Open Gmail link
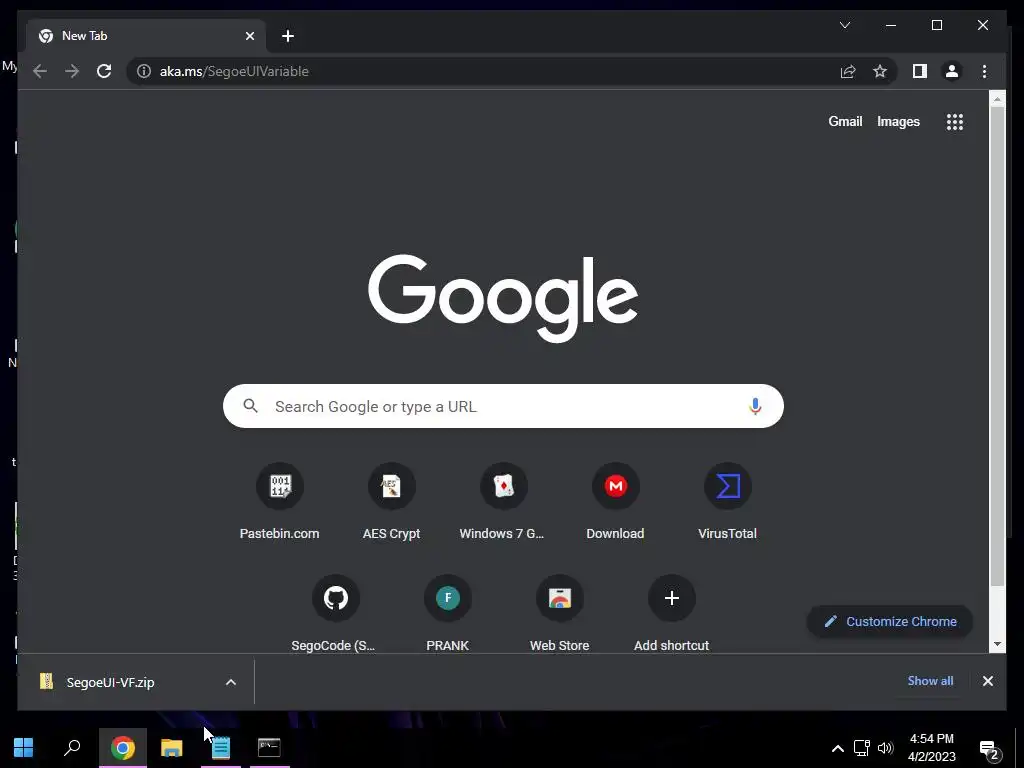Viewport: 1024px width, 768px height. pos(845,121)
